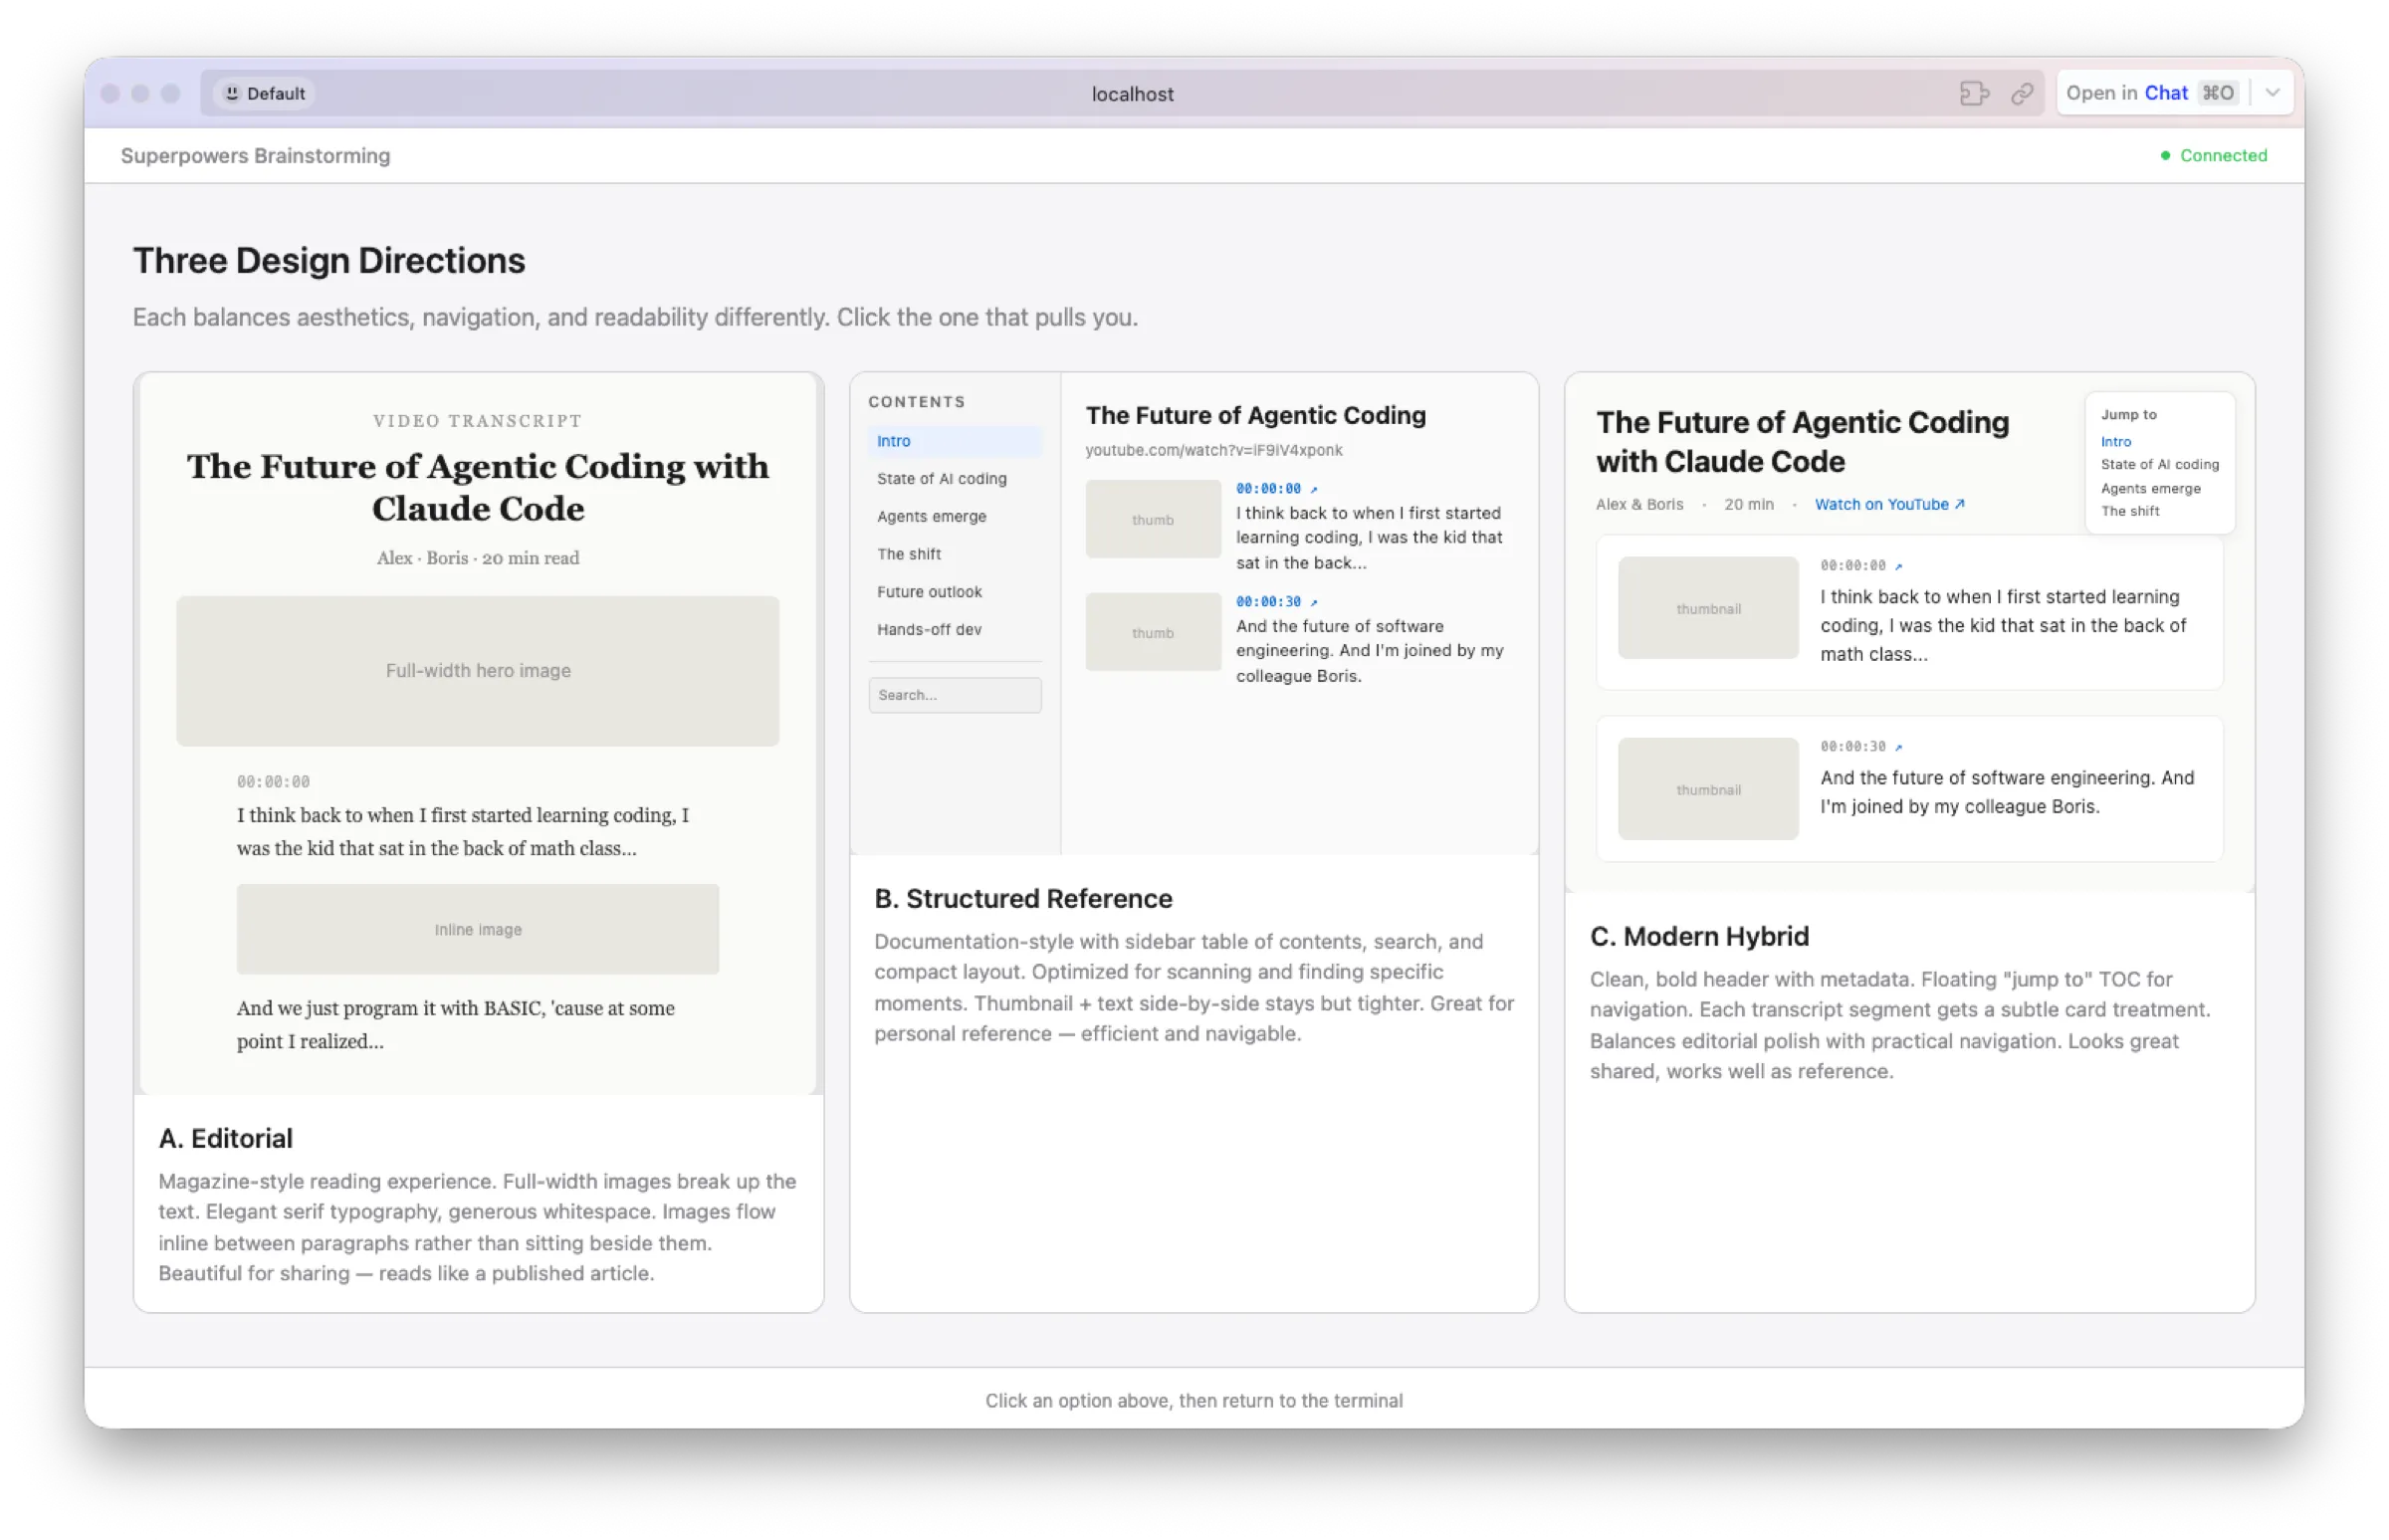The width and height of the screenshot is (2389, 1540).
Task: Click the extension puzzle icon in toolbar
Action: click(1974, 93)
